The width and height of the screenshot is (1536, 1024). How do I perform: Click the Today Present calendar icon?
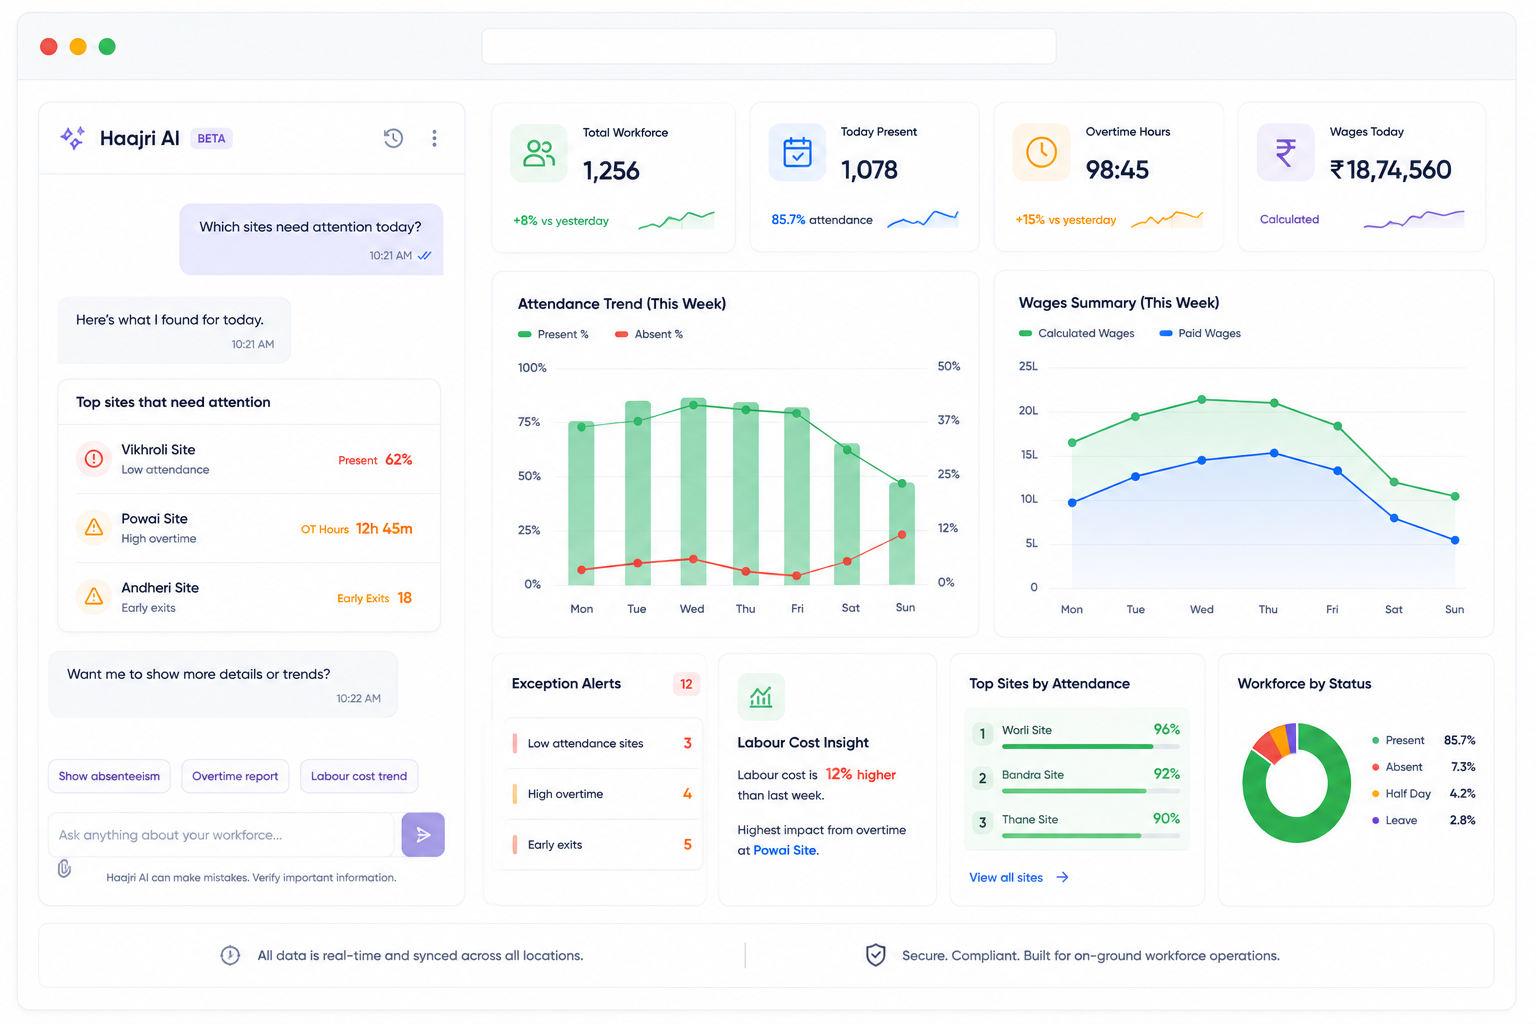(x=797, y=152)
